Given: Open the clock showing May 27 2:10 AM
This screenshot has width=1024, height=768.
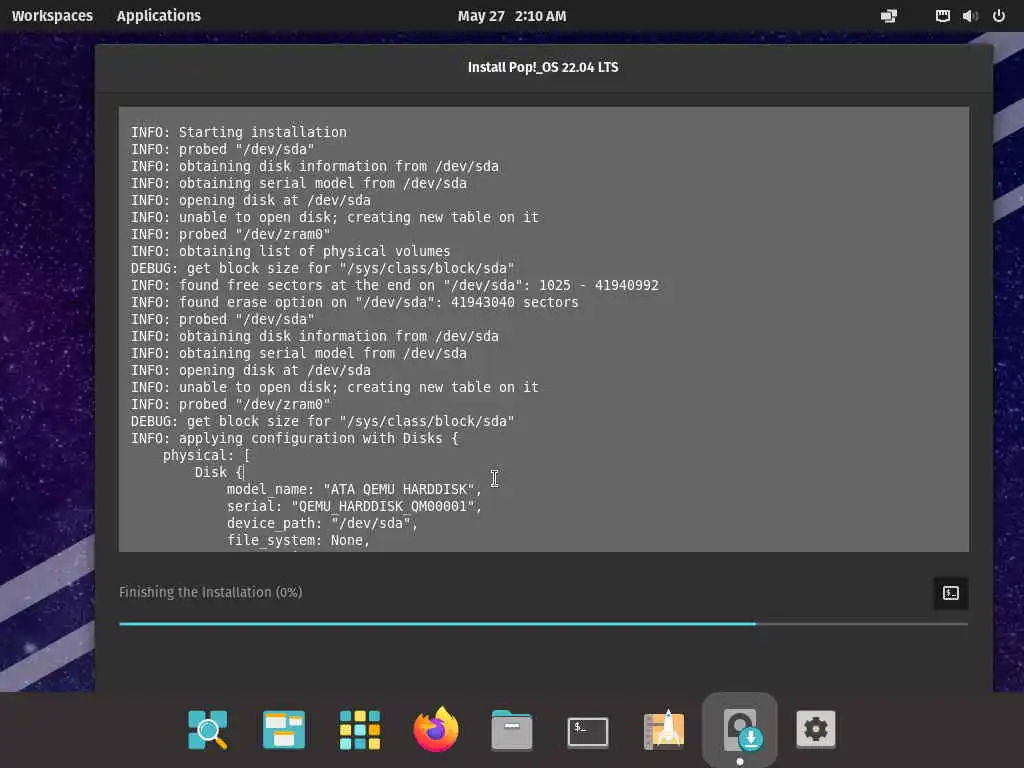Looking at the screenshot, I should (x=512, y=16).
